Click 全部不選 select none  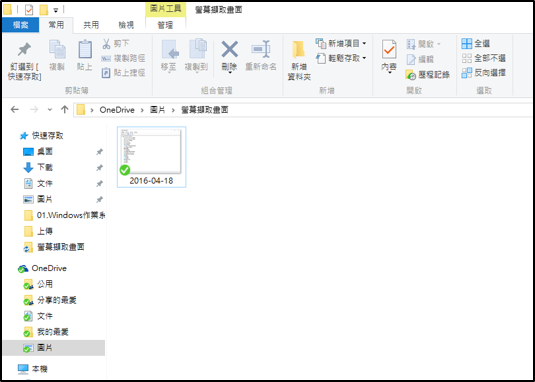tap(483, 58)
